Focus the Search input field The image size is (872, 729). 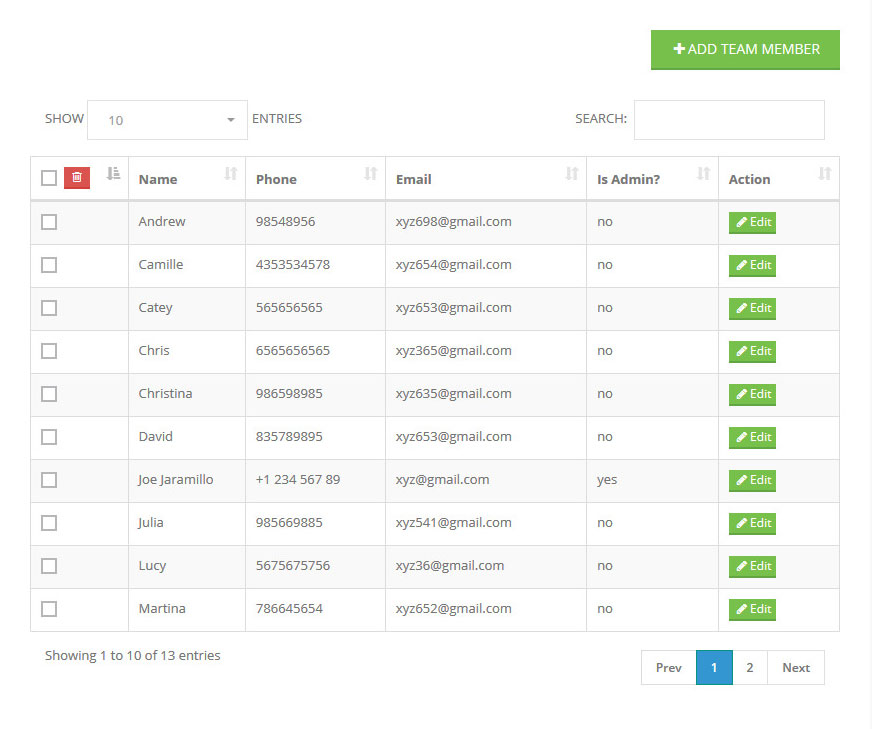729,120
